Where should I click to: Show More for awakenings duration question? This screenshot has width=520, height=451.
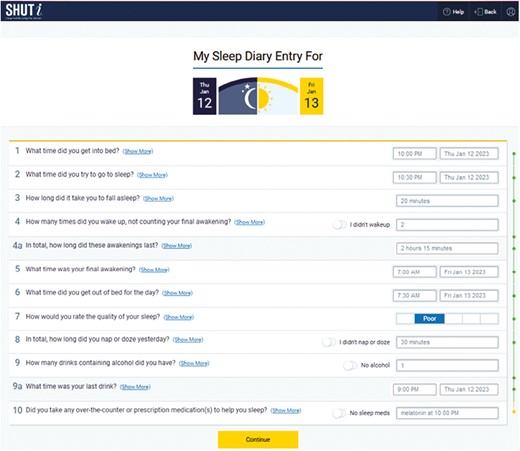[x=177, y=246]
